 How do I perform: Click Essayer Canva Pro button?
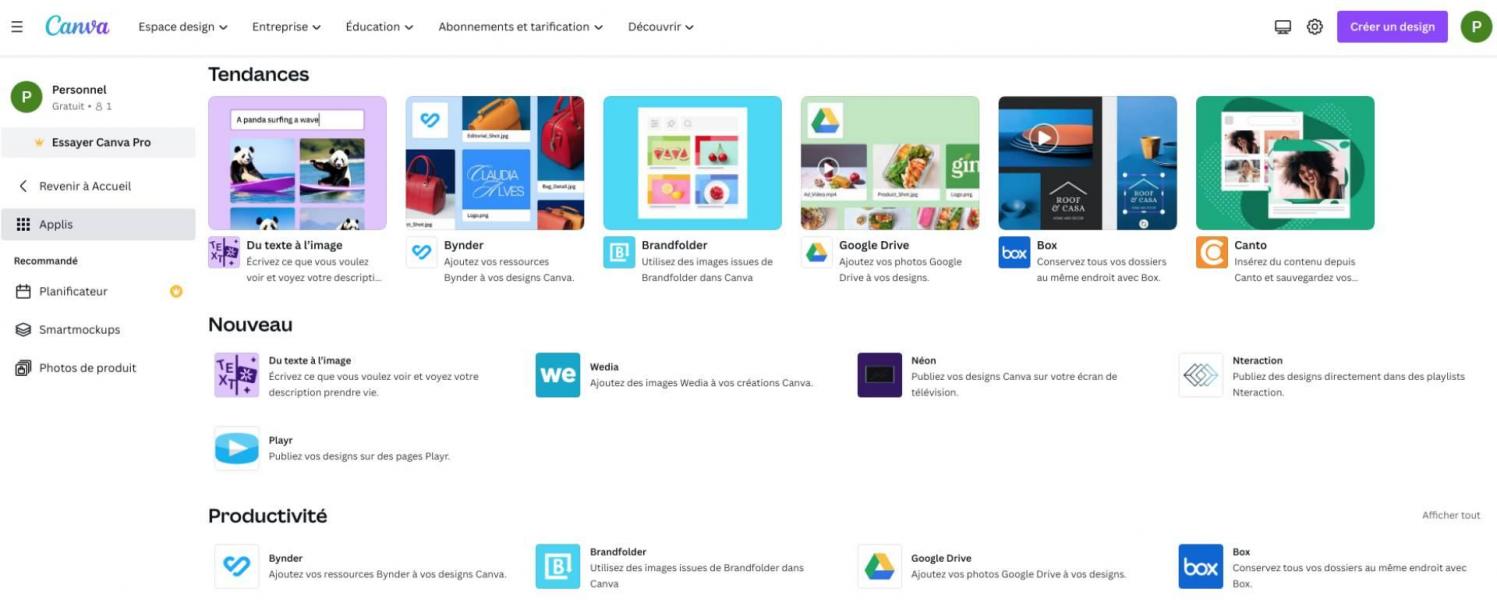(x=98, y=142)
